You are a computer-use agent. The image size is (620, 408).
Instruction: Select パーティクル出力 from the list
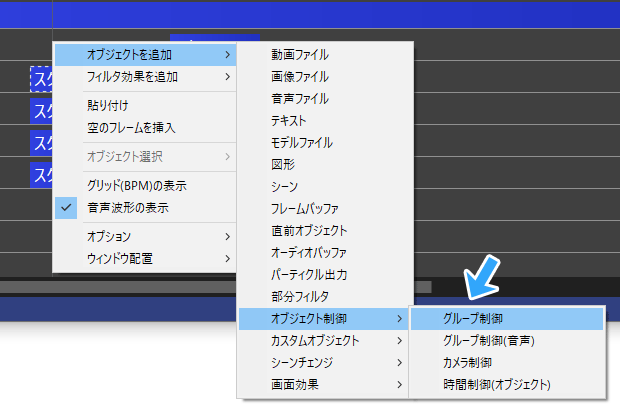tap(308, 274)
